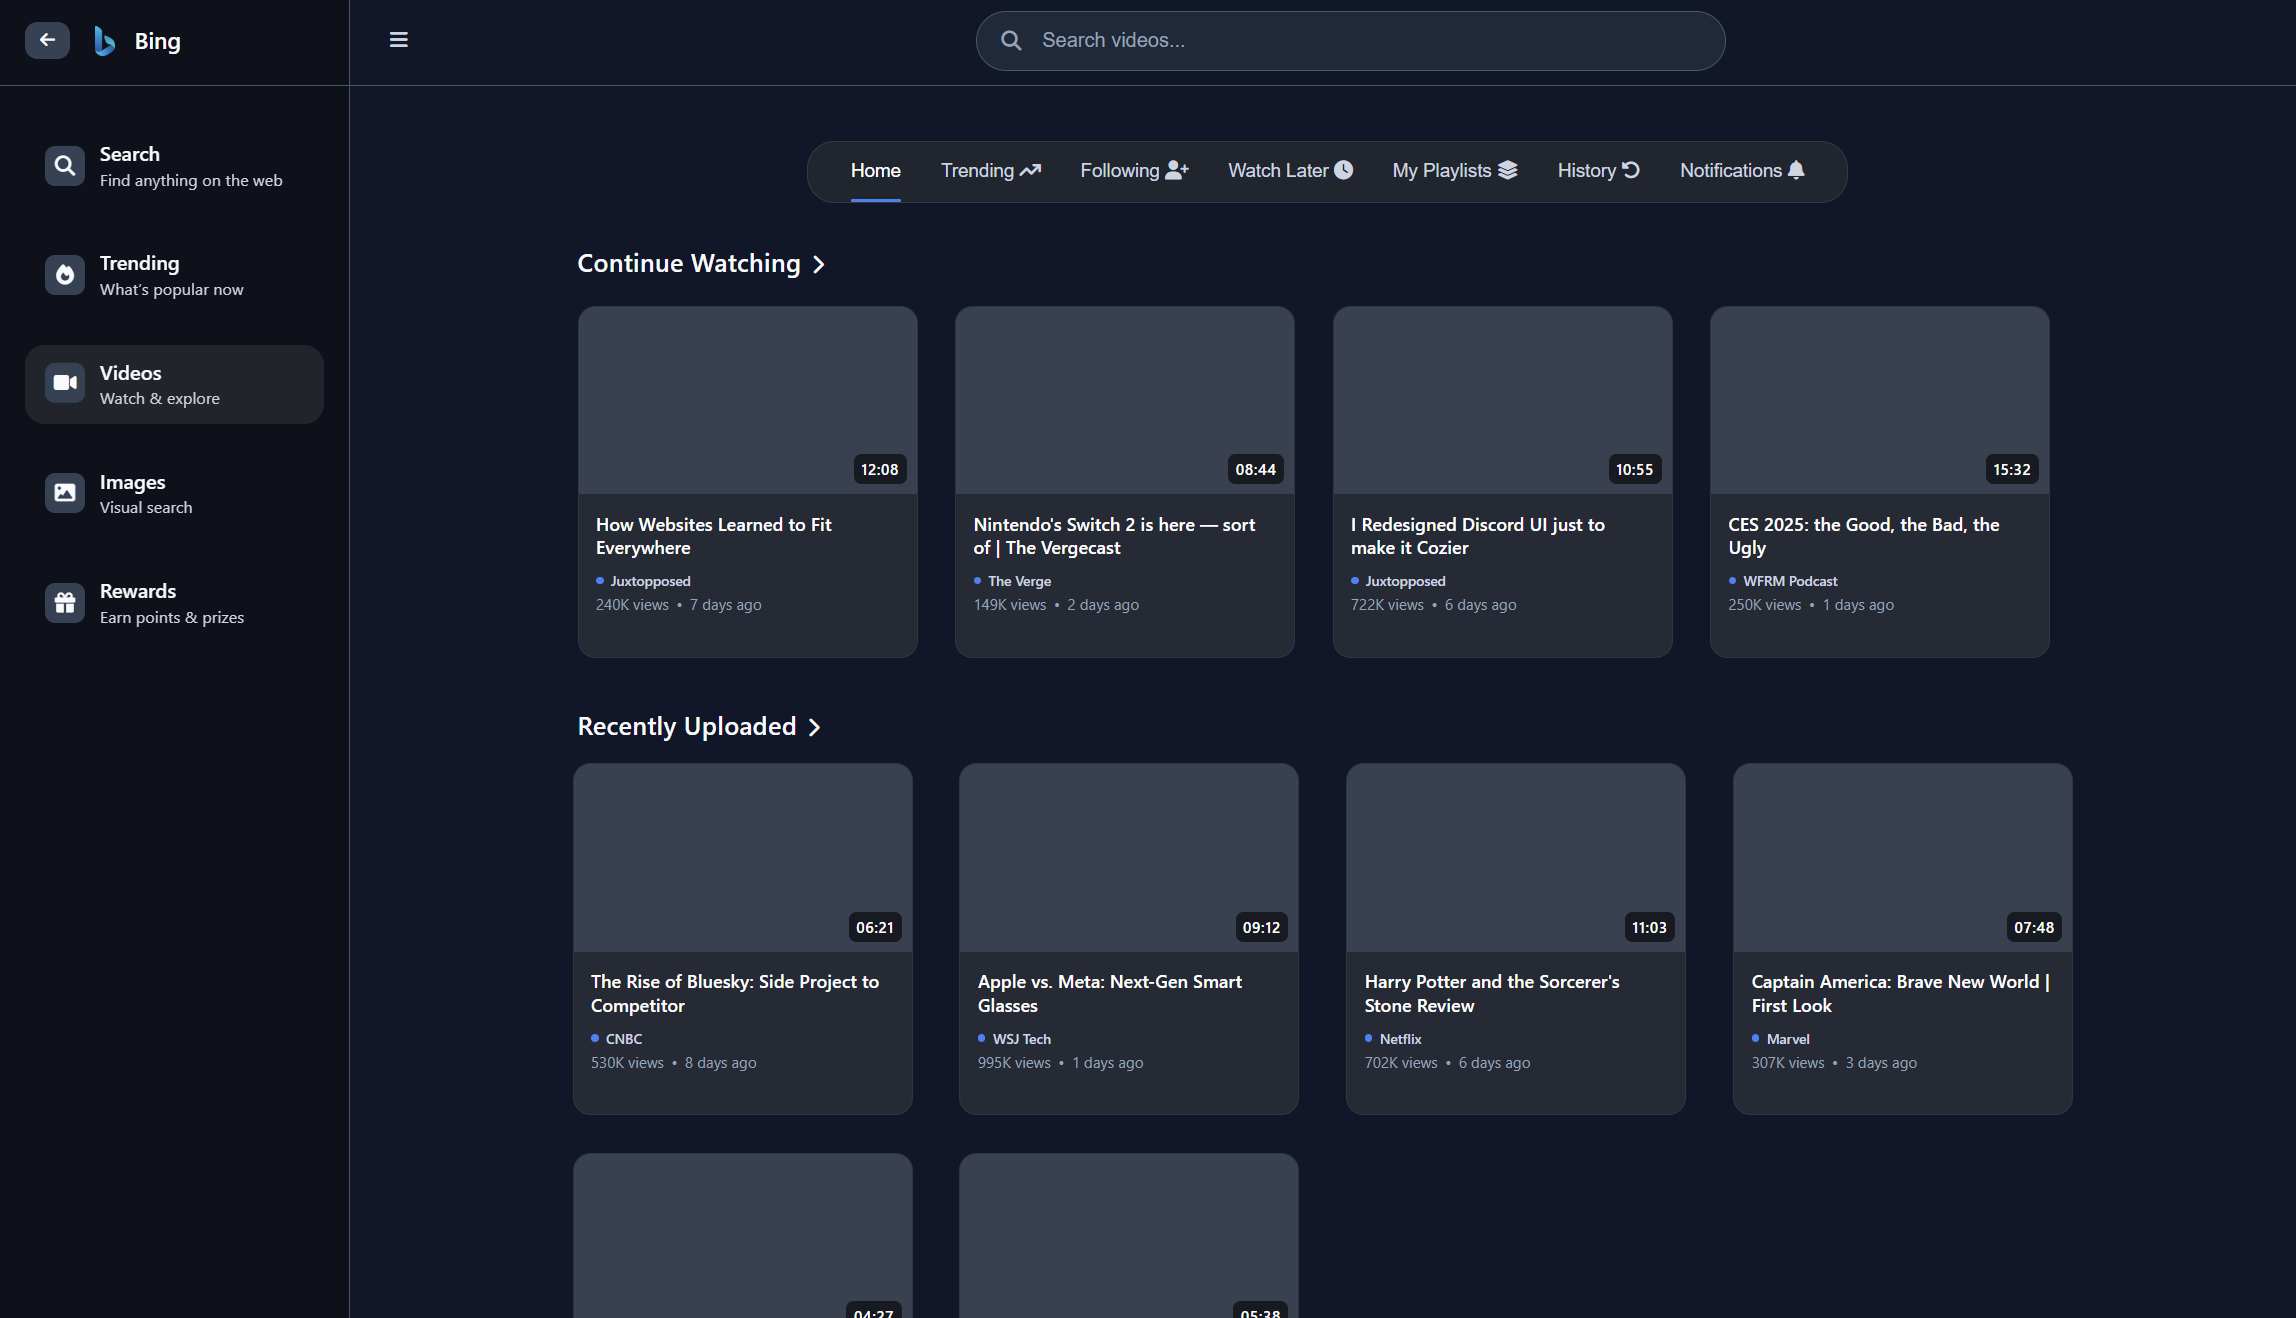Click the magnifier icon in video search bar
This screenshot has height=1318, width=2296.
pyautogui.click(x=1011, y=41)
